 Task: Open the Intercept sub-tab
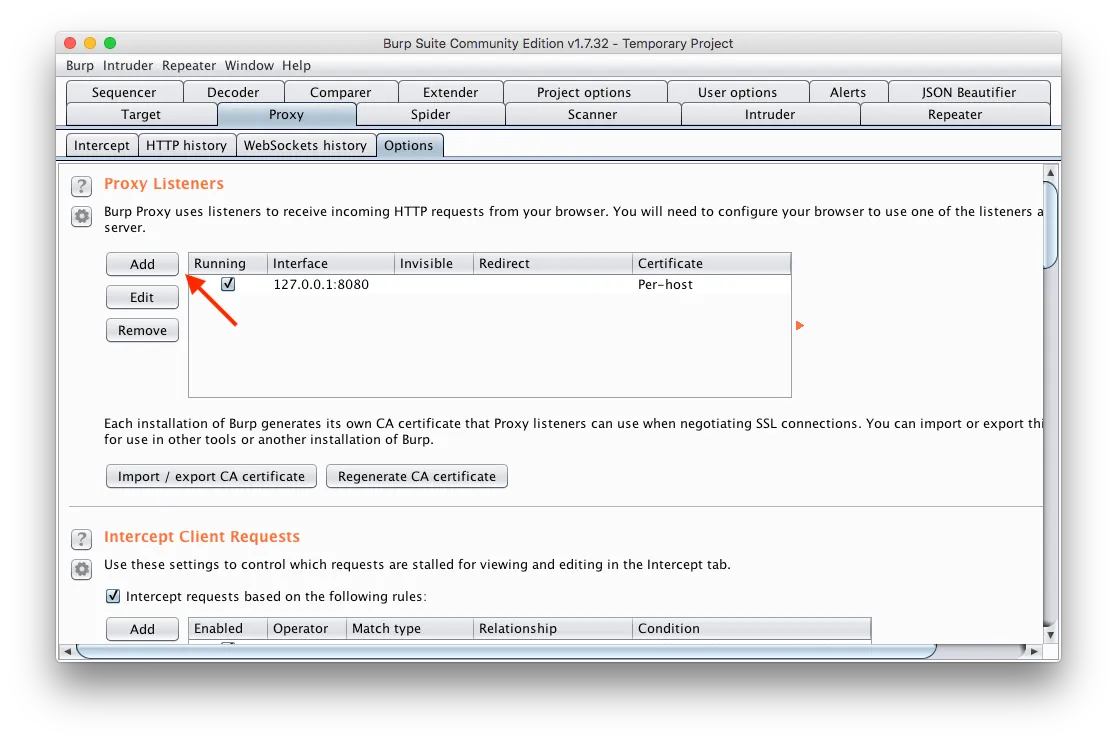(x=102, y=145)
